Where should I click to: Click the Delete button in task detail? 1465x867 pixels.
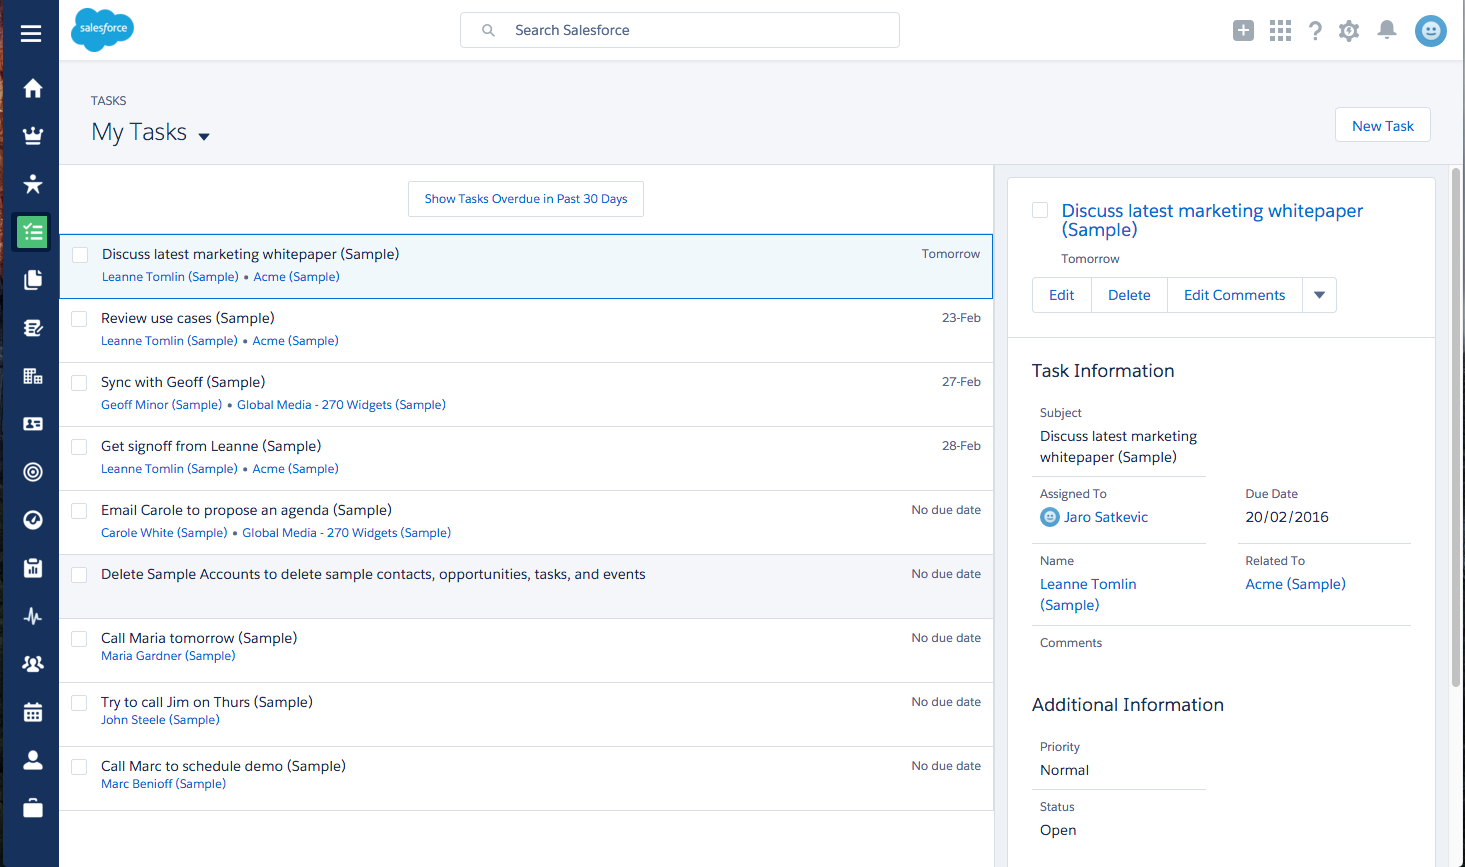coord(1129,295)
